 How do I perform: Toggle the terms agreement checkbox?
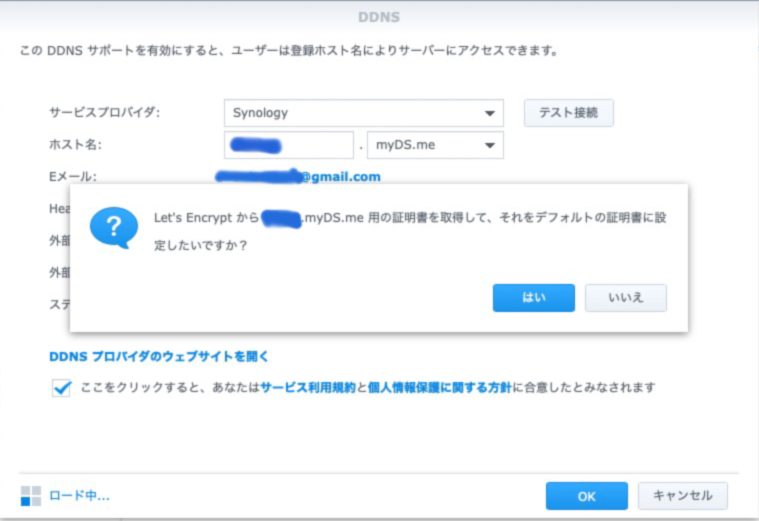(x=61, y=388)
